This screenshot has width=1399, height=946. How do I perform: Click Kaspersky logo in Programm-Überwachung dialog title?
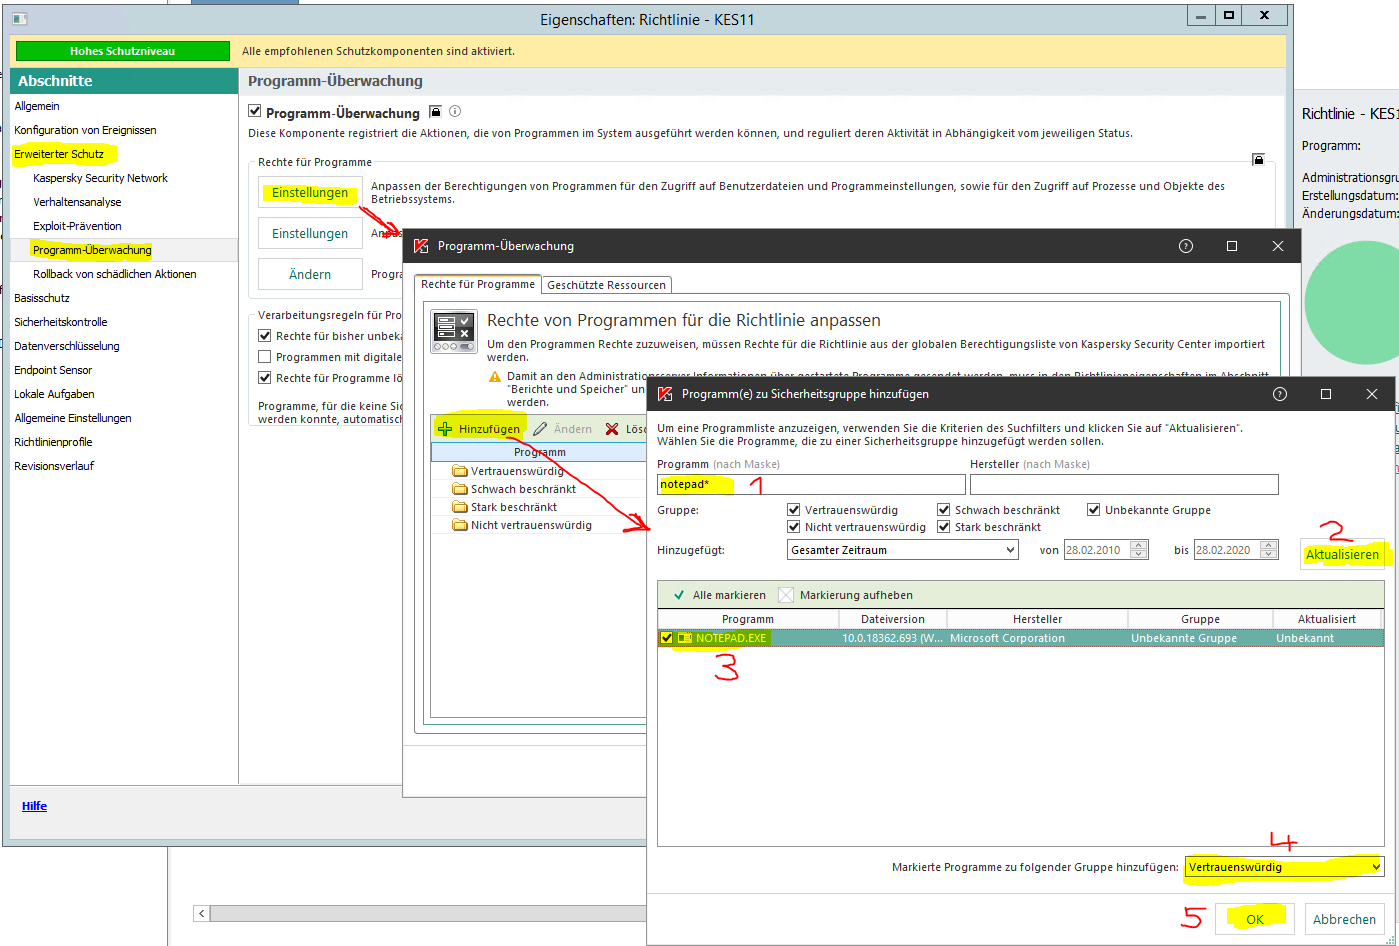point(421,246)
